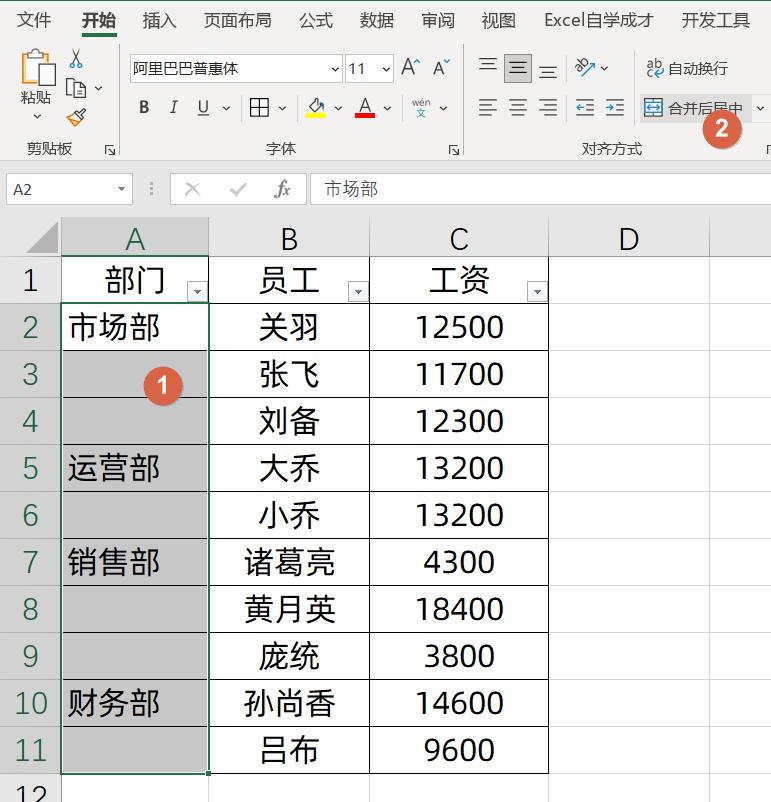This screenshot has height=802, width=771.
Task: Click the Paste clipboard icon
Action: coord(37,67)
